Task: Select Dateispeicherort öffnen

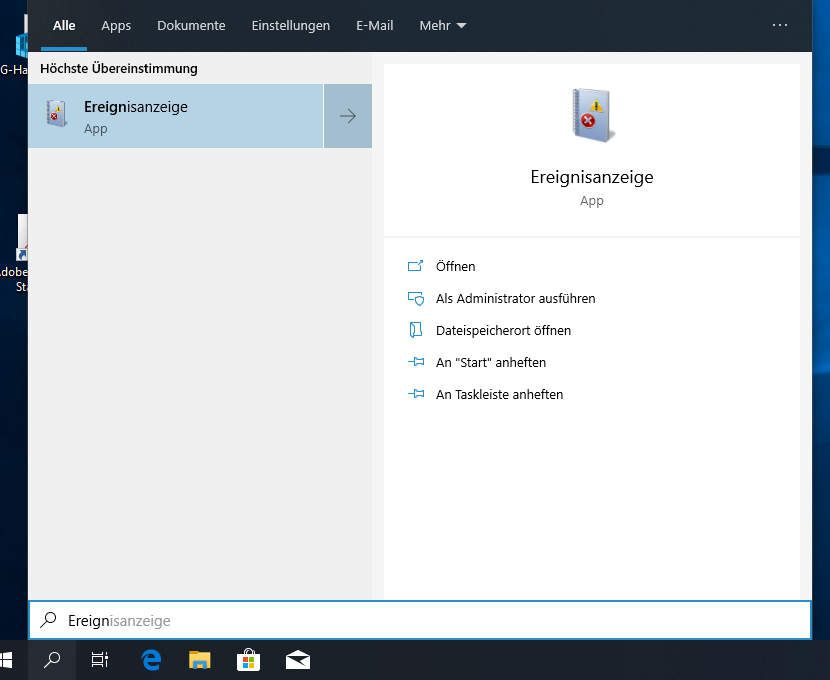Action: click(x=503, y=331)
